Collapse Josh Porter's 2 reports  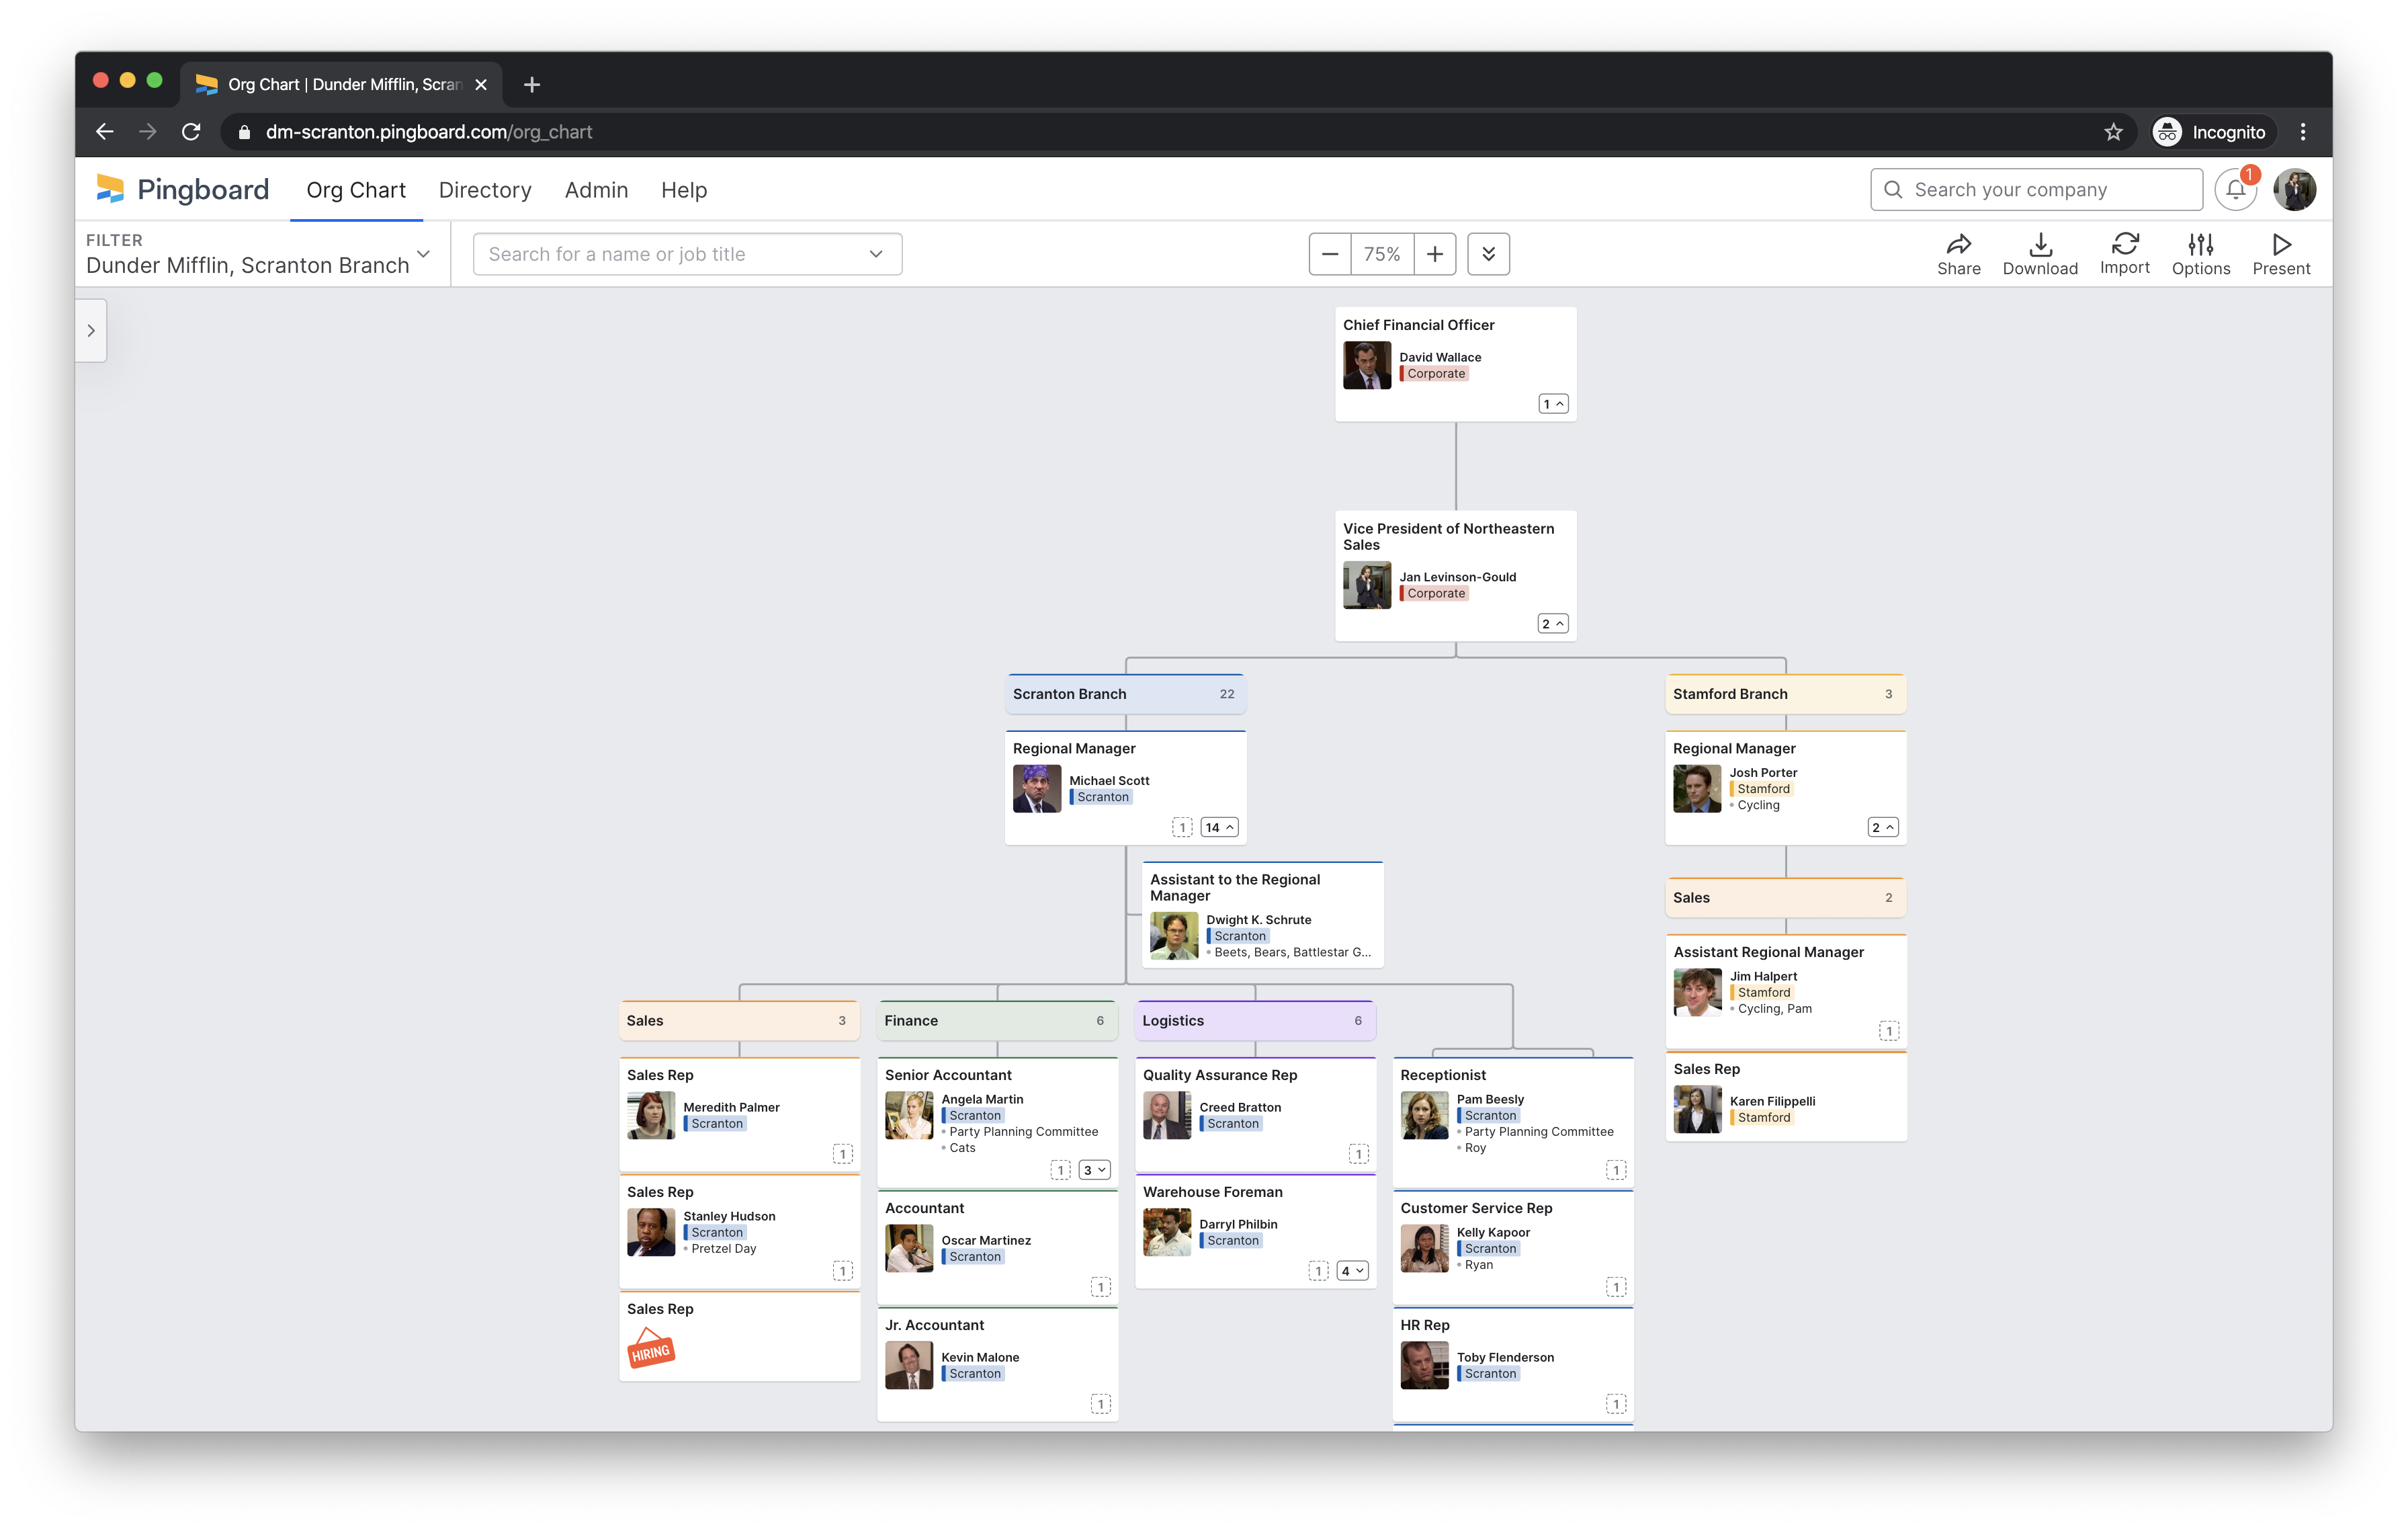[1883, 828]
